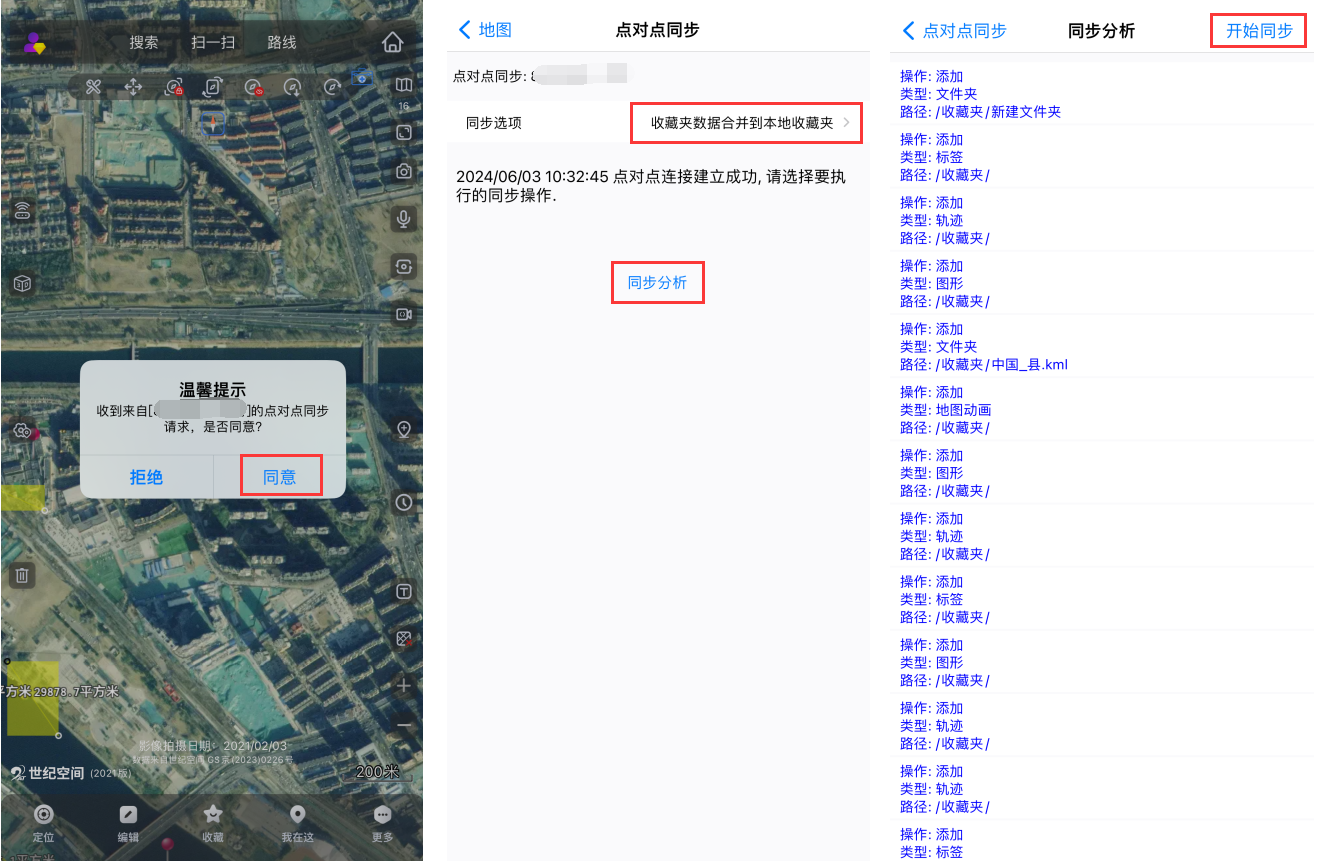
Task: Select the row with path /收藏夹/新建文件夹
Action: point(1100,94)
